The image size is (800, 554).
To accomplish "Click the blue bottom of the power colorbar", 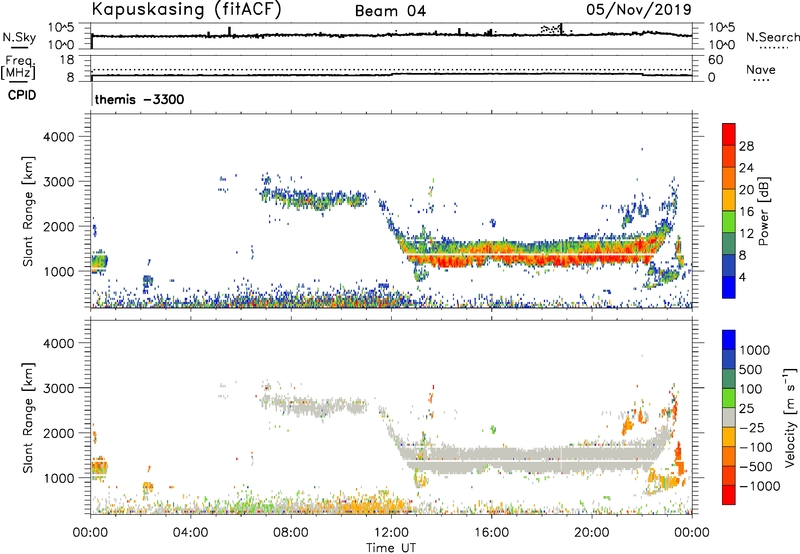I will [x=729, y=287].
